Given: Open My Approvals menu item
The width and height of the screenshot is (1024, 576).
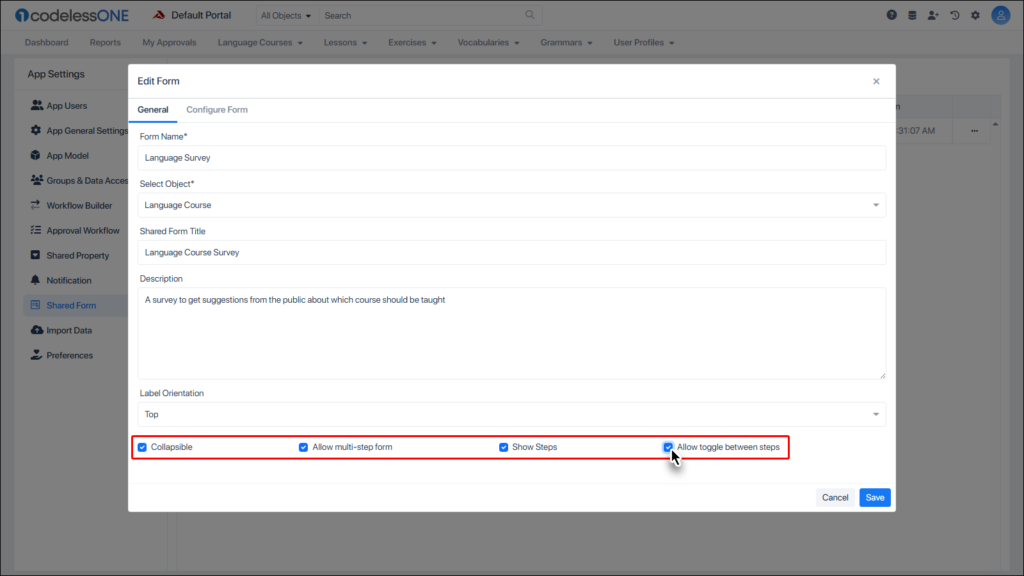Looking at the screenshot, I should point(169,42).
